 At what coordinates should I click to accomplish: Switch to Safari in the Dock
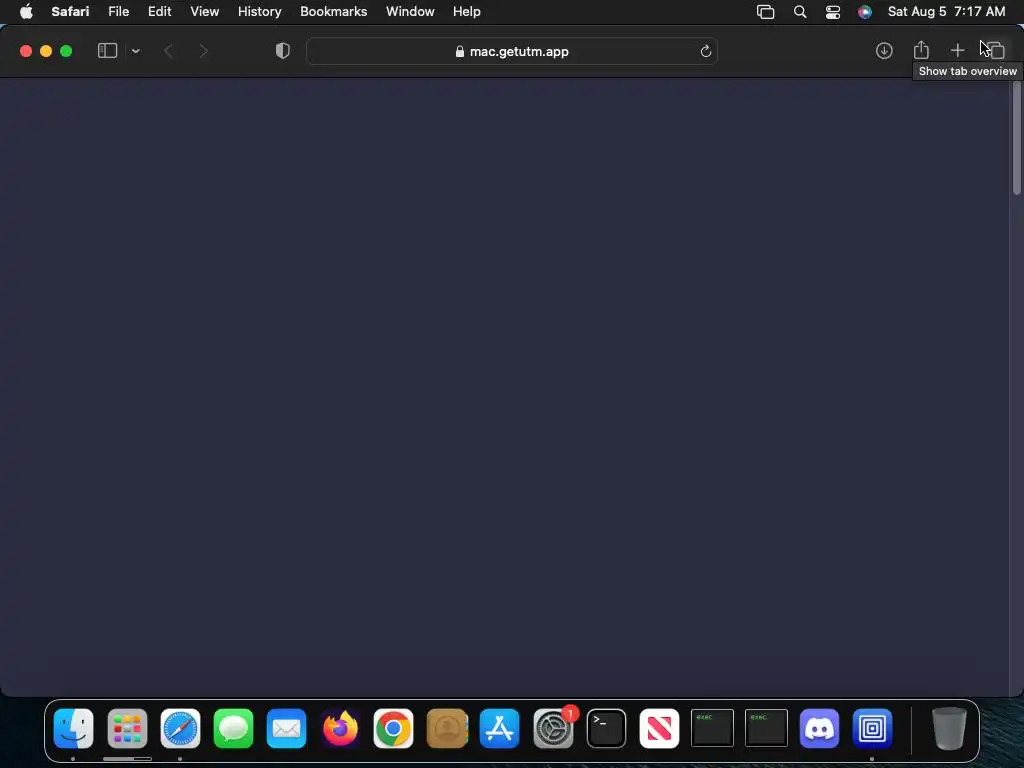[180, 728]
